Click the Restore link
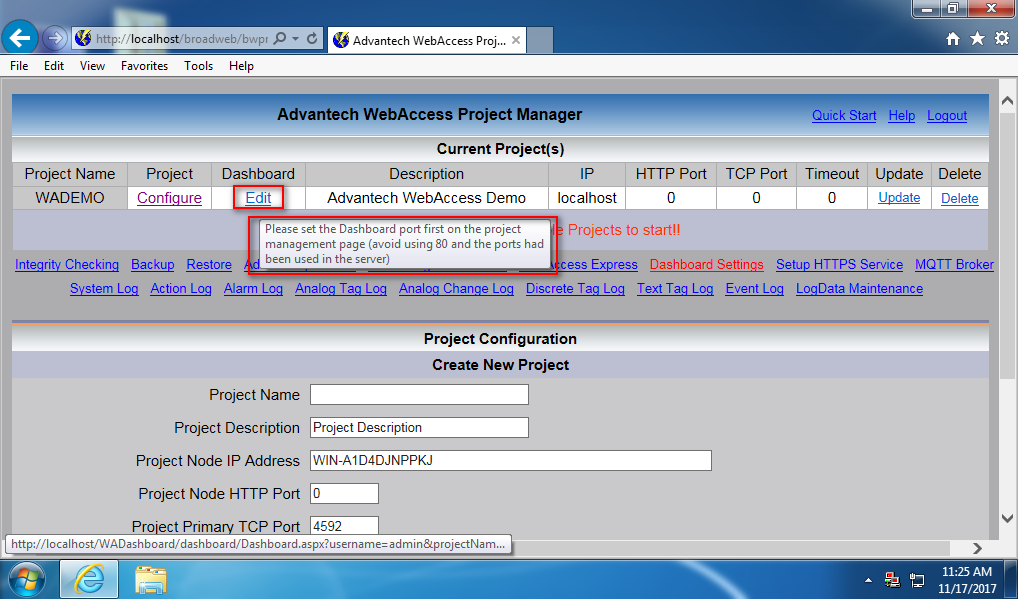 point(209,265)
